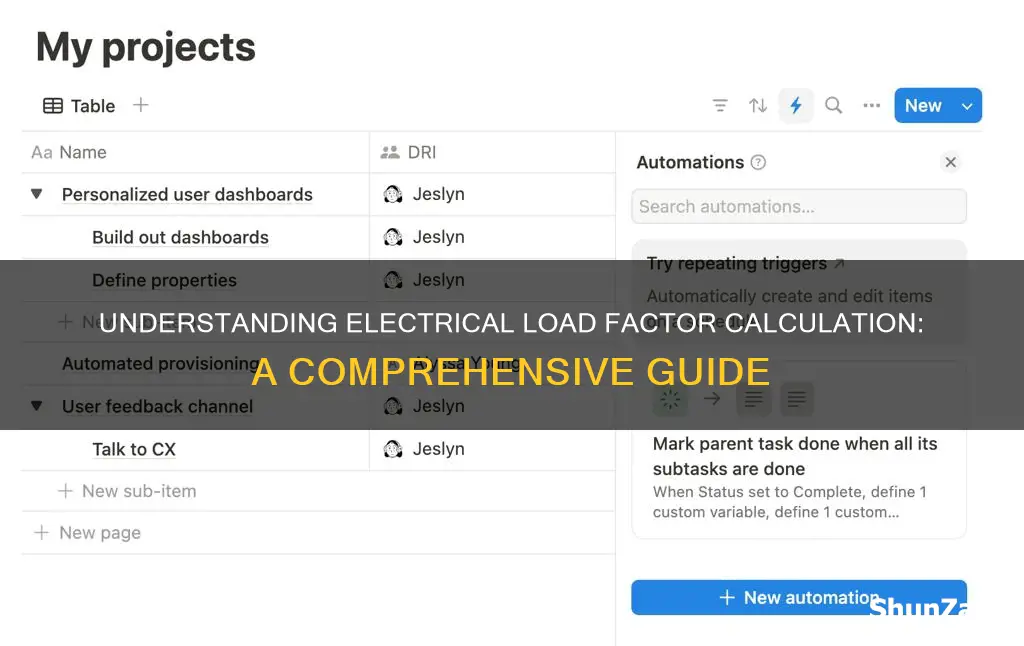Open Personalized user dashboards page

point(187,194)
